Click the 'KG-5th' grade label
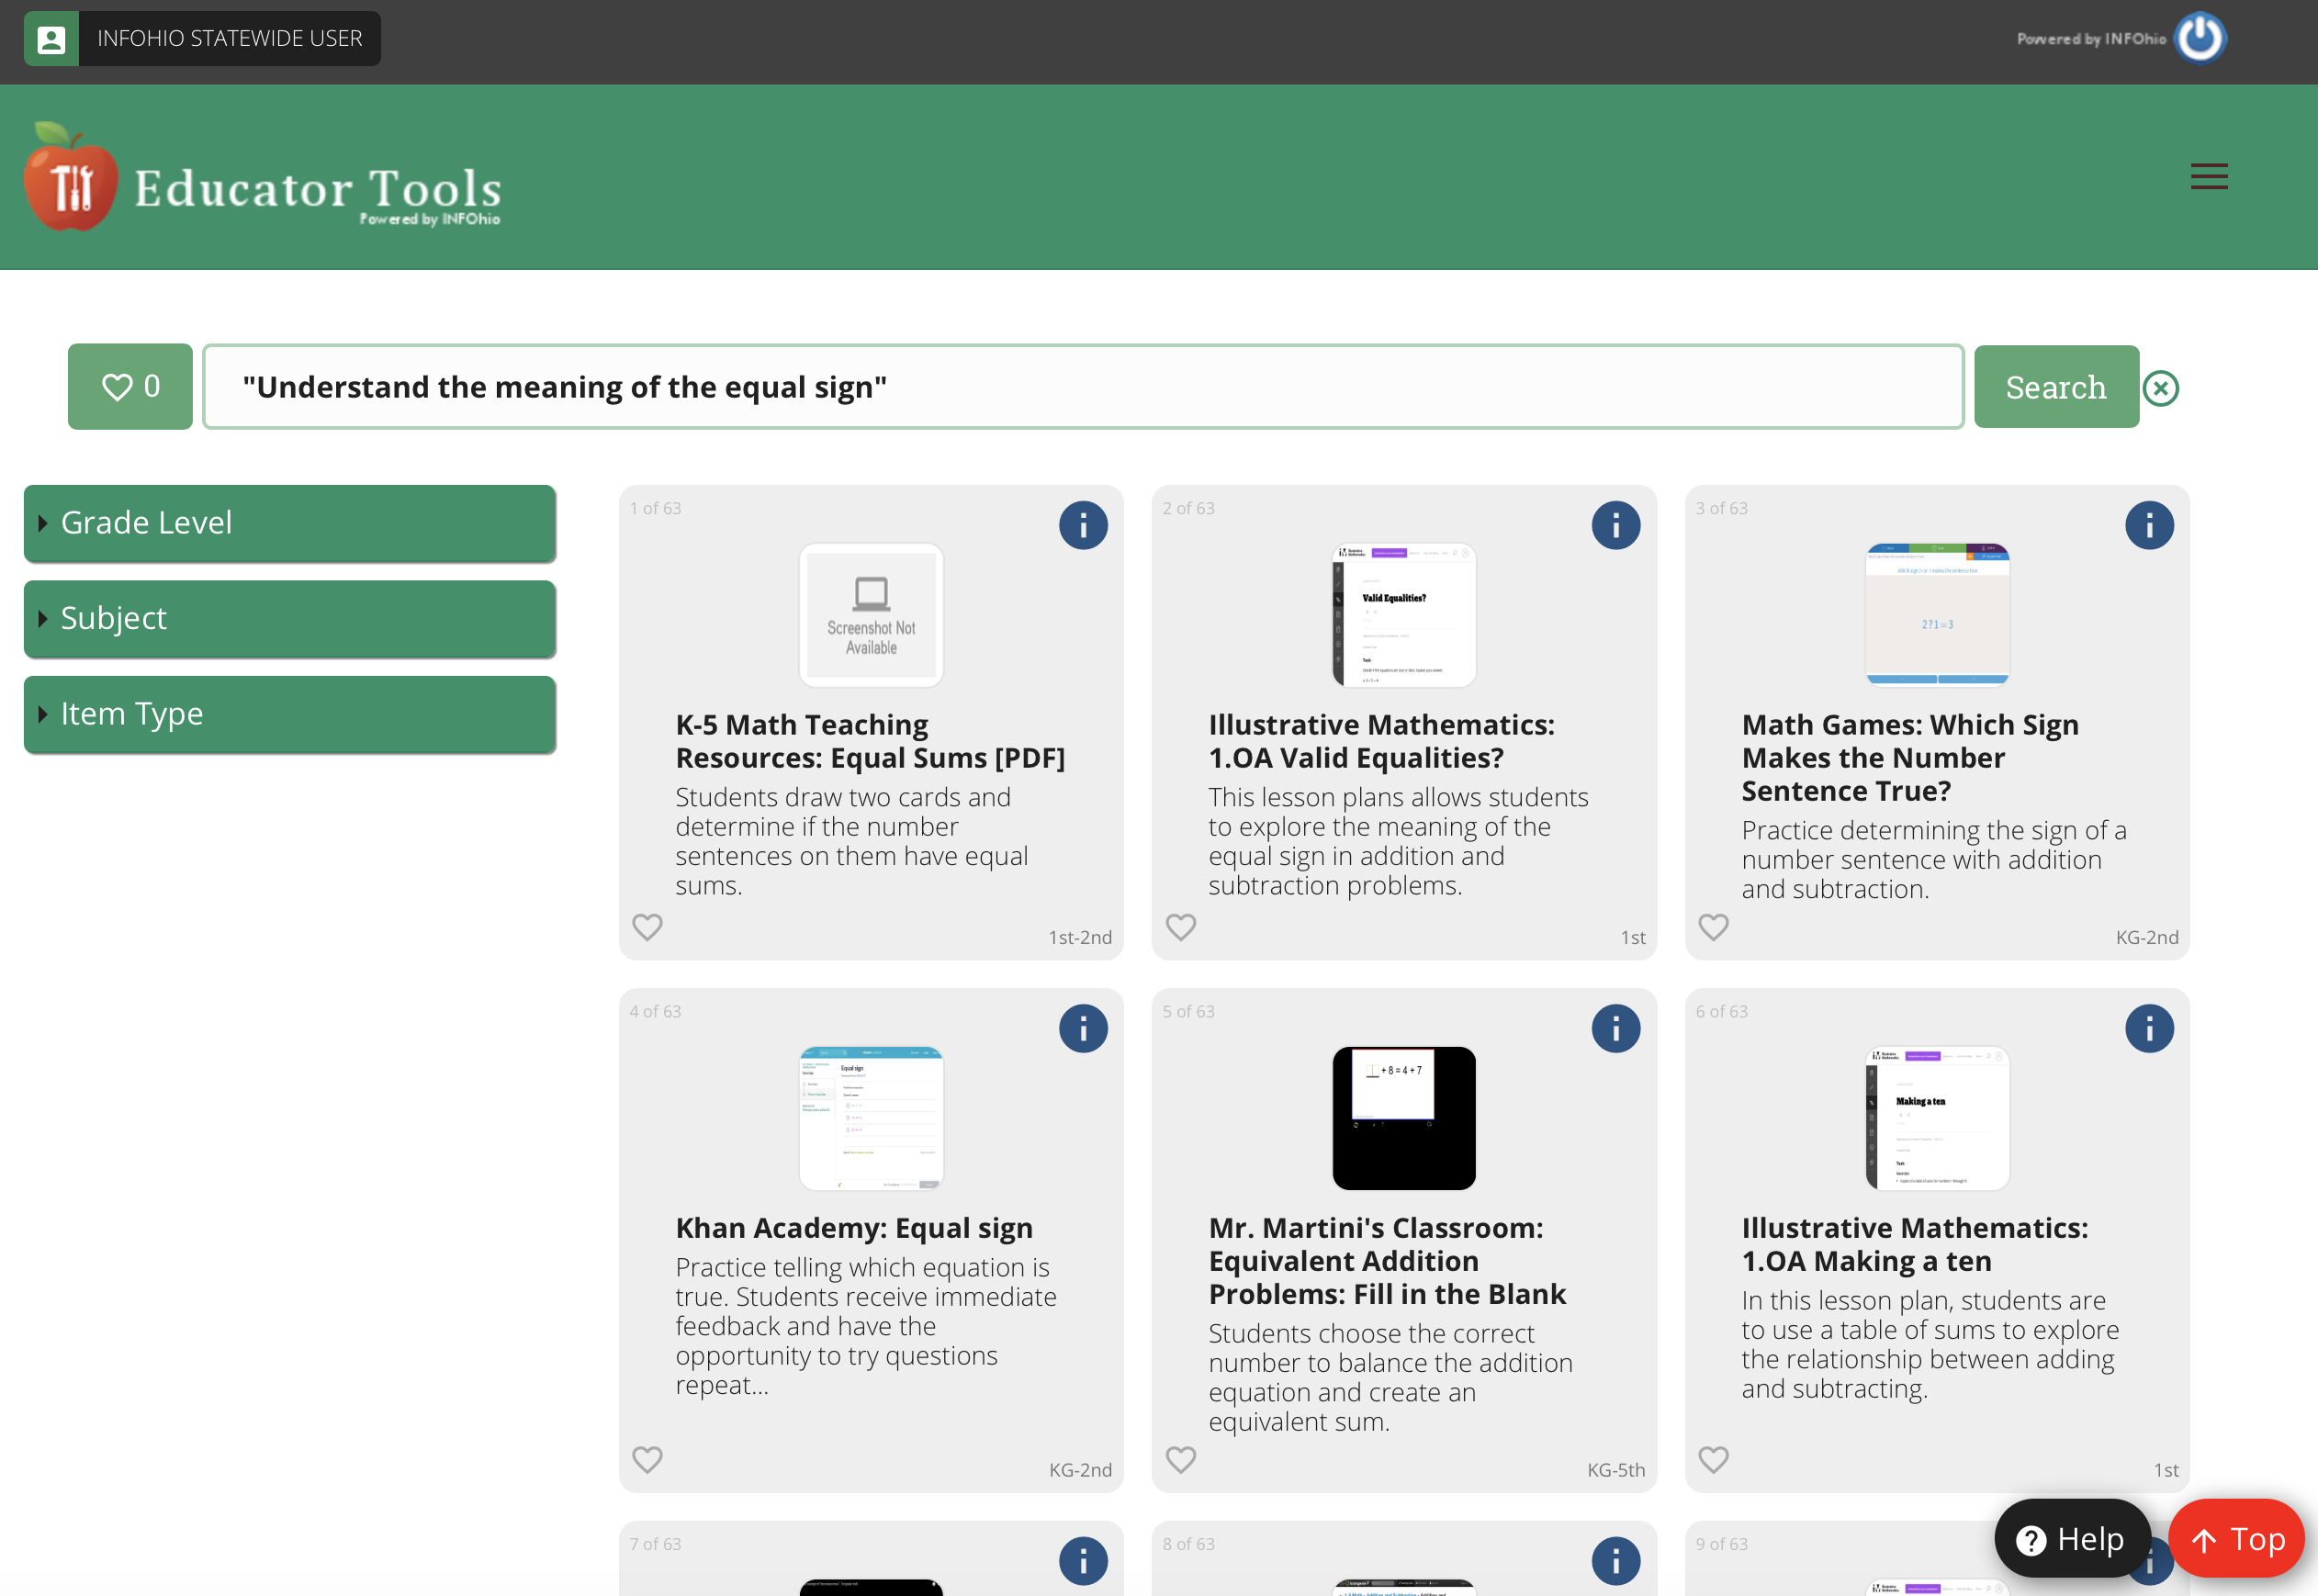This screenshot has height=1596, width=2318. click(1616, 1470)
